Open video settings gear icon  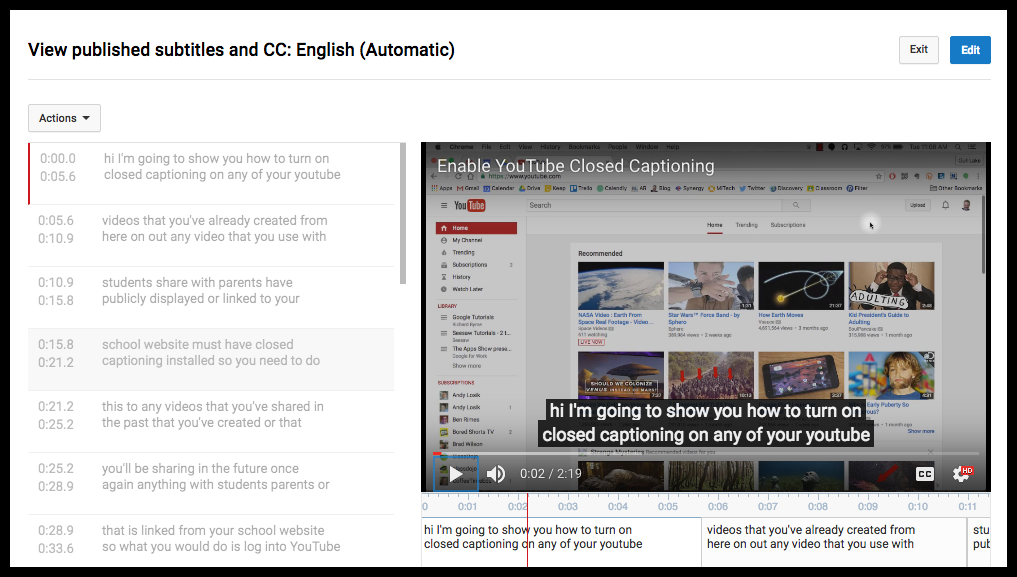961,474
